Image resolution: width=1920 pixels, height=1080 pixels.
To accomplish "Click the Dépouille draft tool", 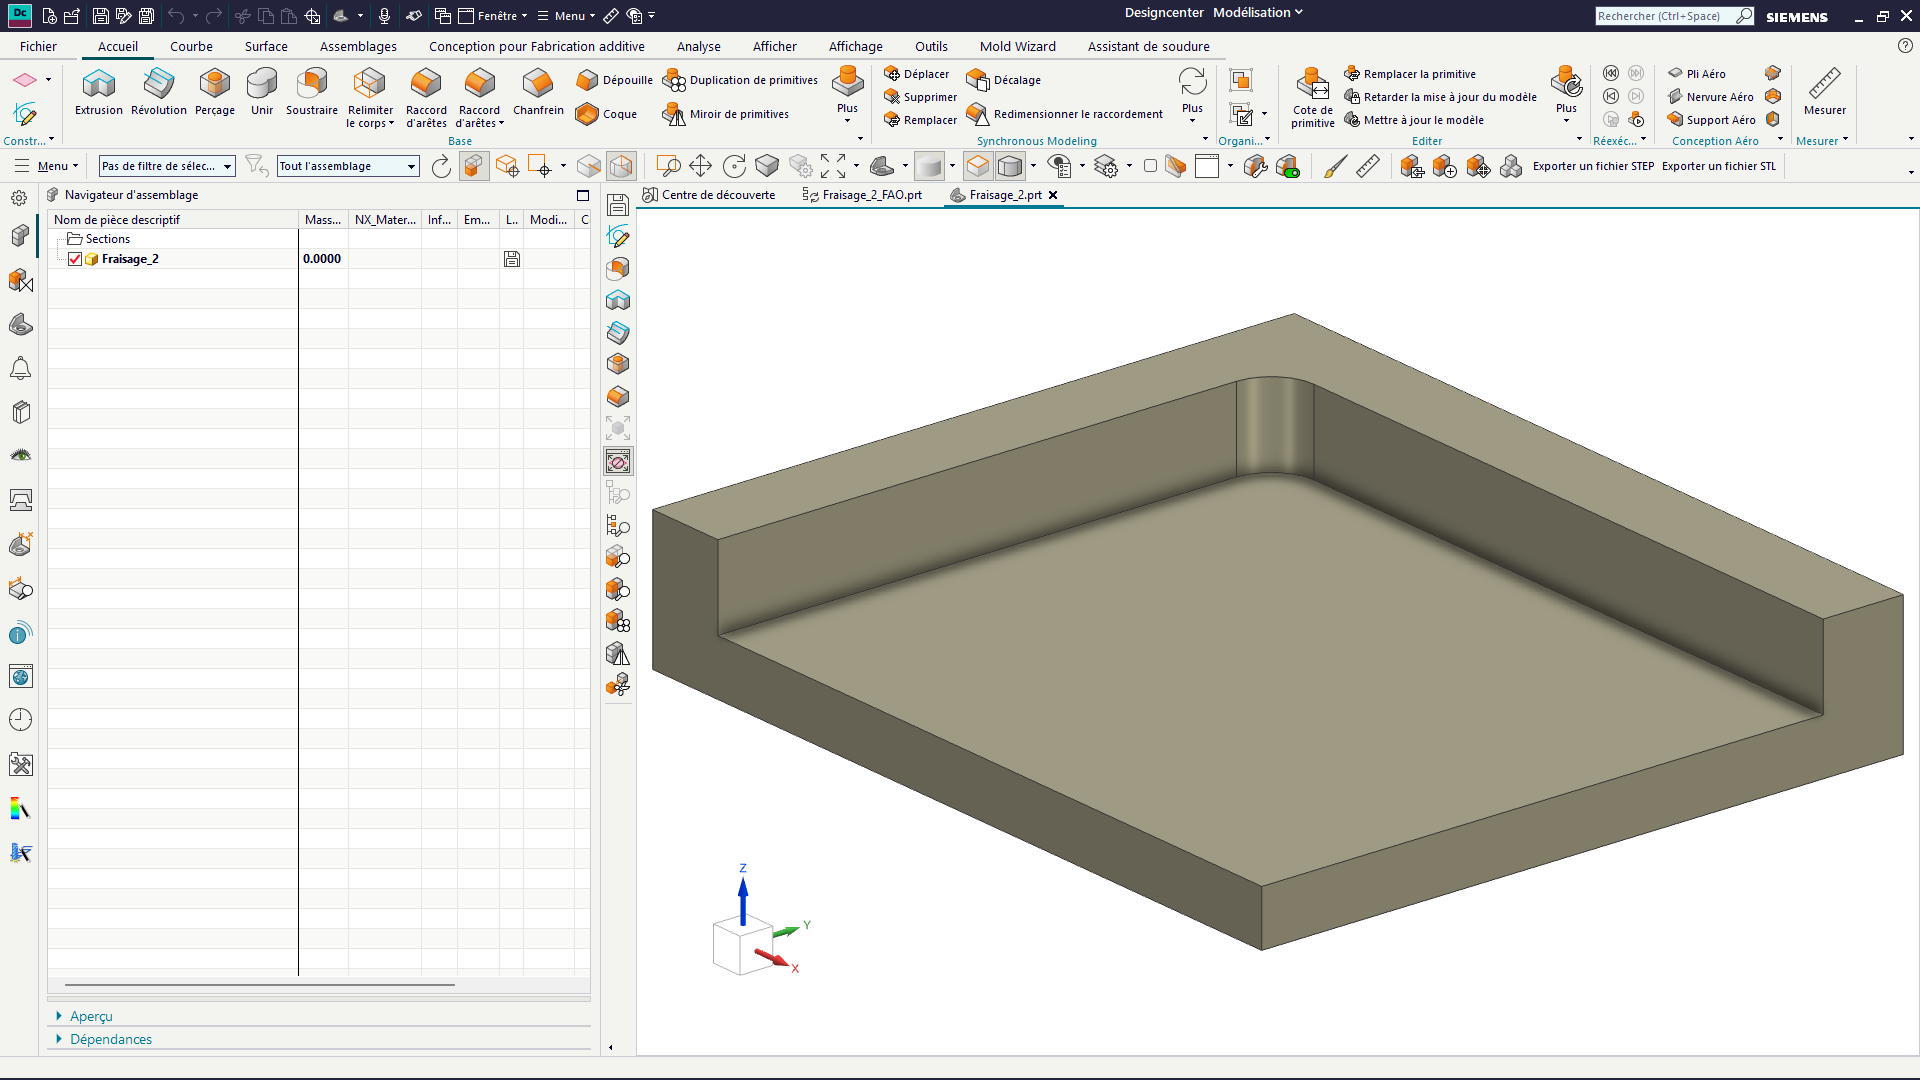I will [x=614, y=80].
